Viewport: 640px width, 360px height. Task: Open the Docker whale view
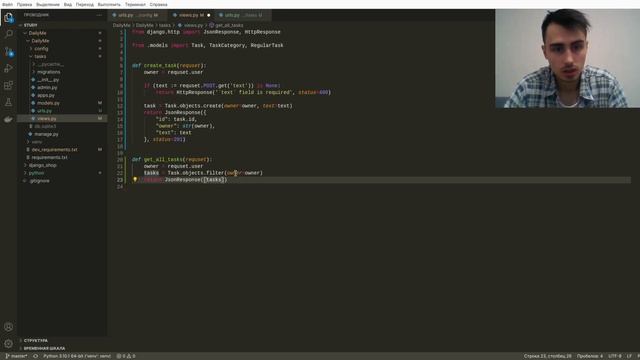point(8,119)
